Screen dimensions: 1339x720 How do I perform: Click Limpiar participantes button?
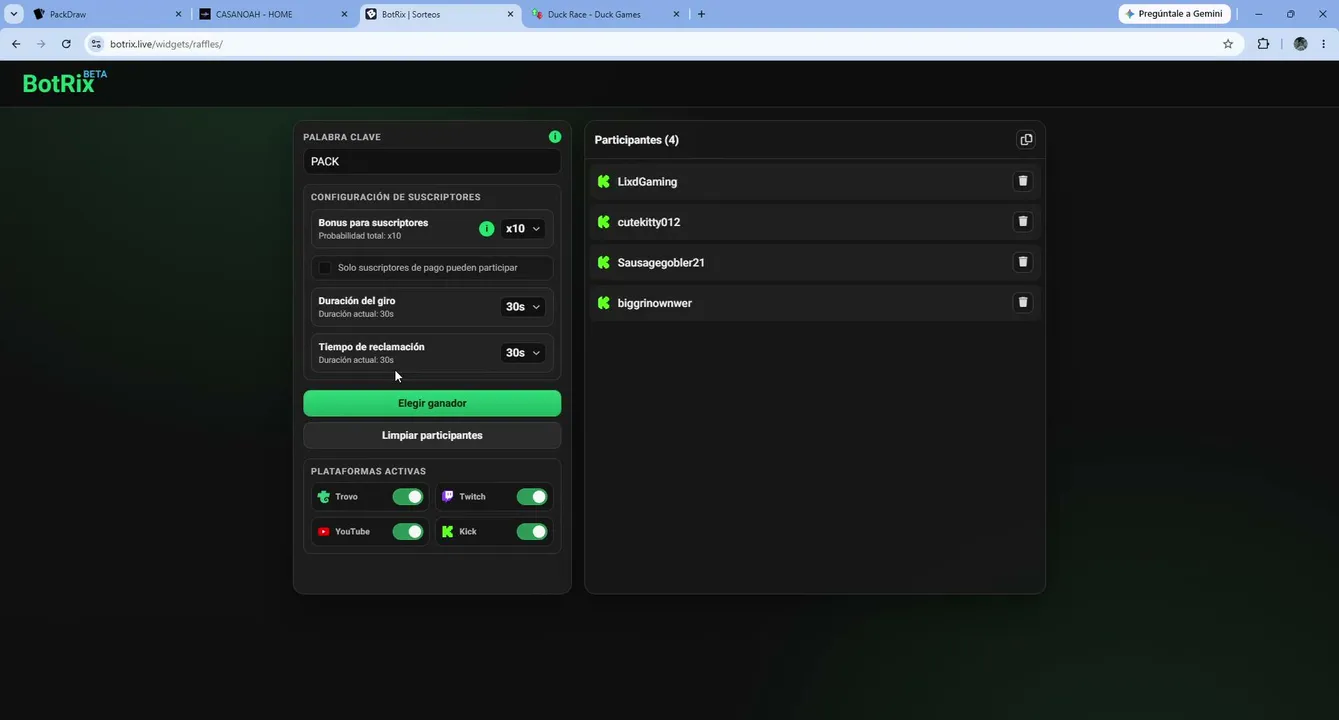[x=432, y=435]
